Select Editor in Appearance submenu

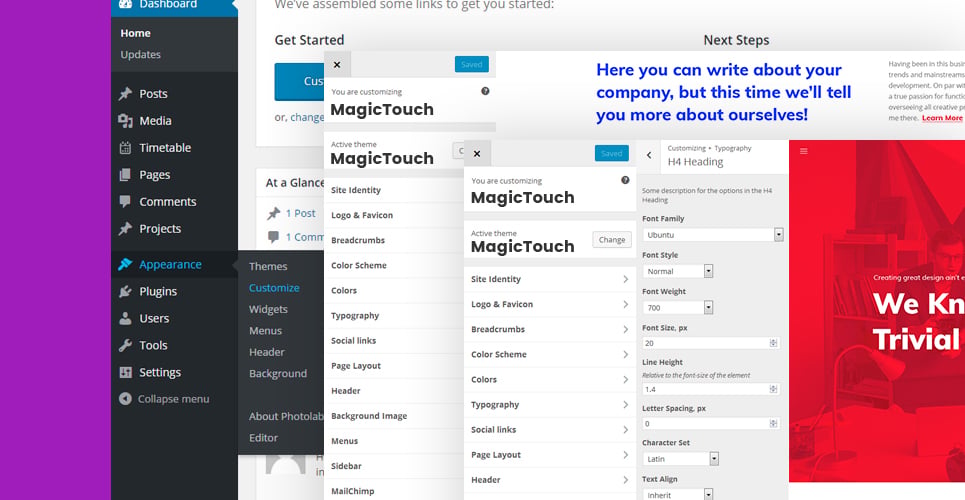[x=263, y=438]
